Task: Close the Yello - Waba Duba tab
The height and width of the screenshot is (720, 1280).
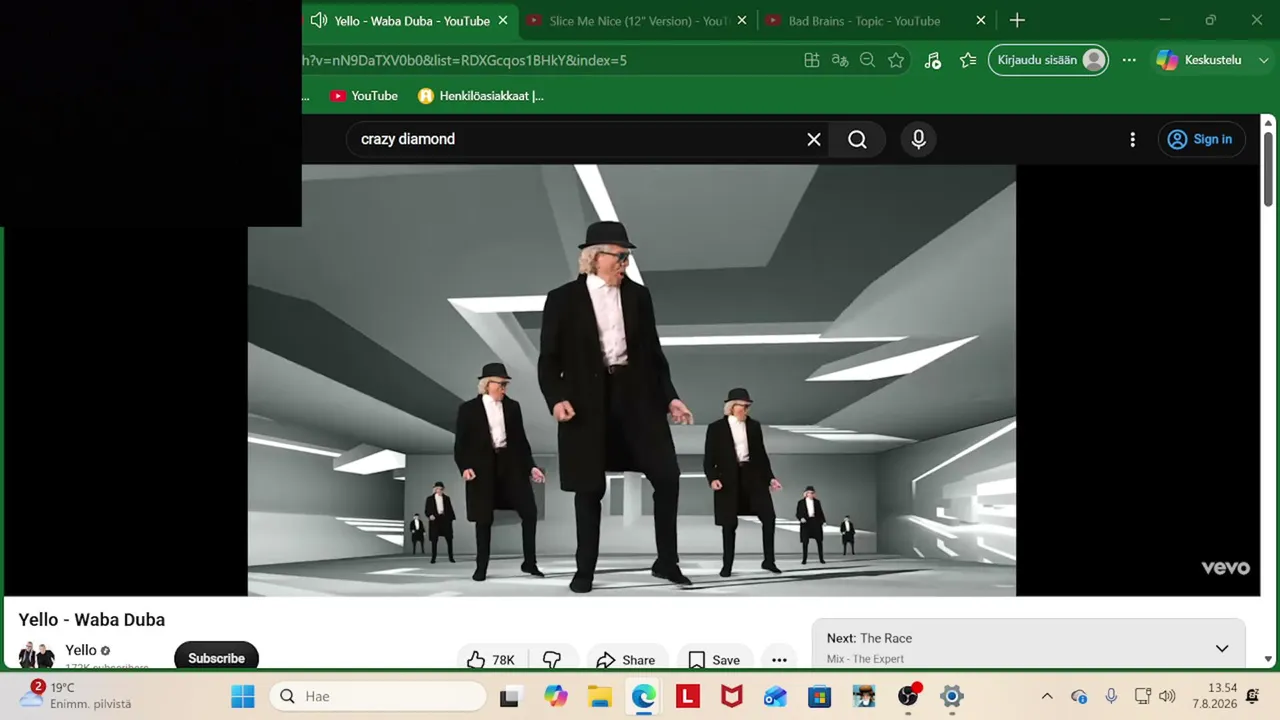Action: (503, 20)
